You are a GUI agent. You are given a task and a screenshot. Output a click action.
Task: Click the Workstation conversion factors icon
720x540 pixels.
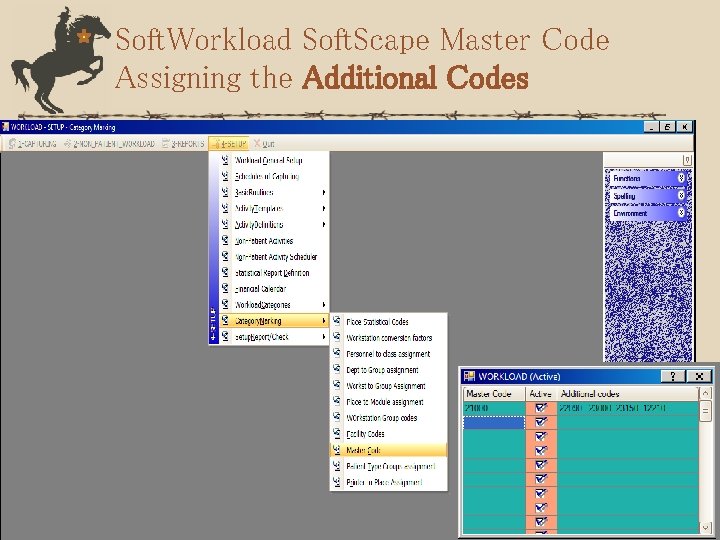[337, 337]
